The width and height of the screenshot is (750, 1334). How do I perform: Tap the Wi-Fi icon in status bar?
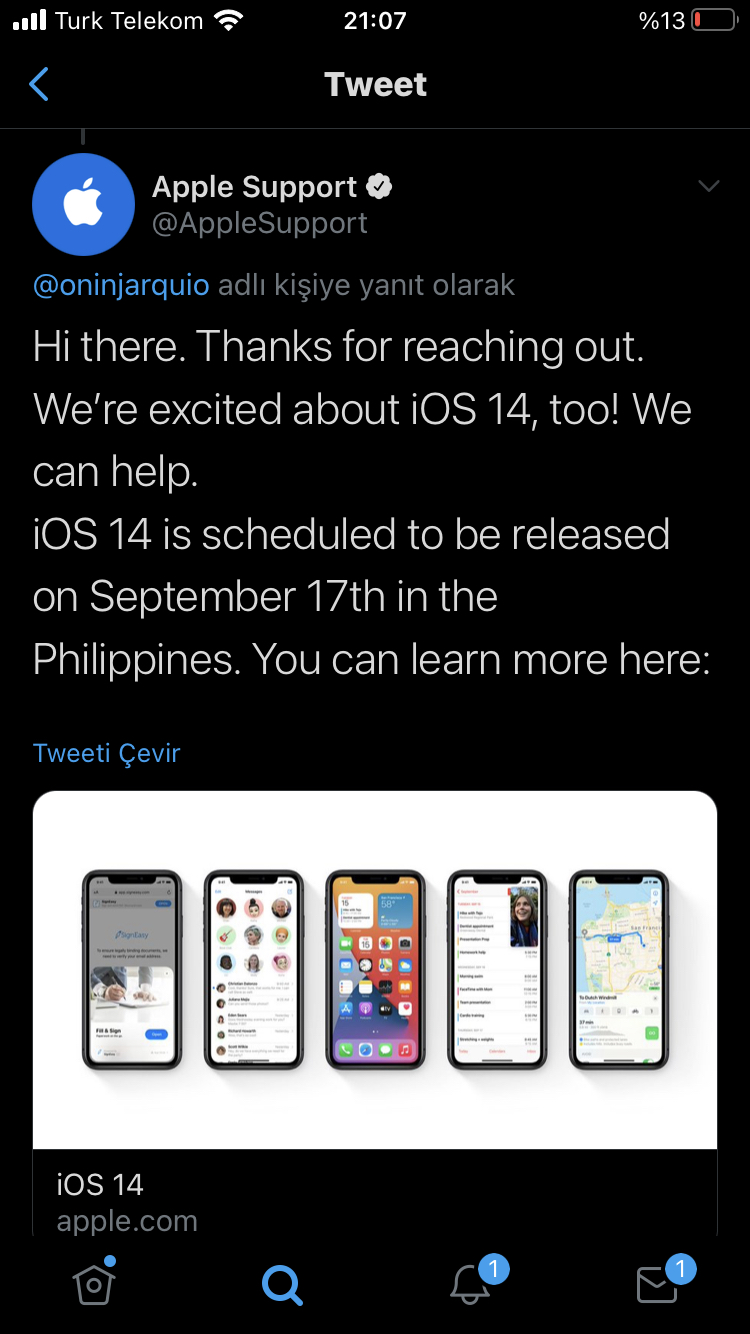[229, 20]
